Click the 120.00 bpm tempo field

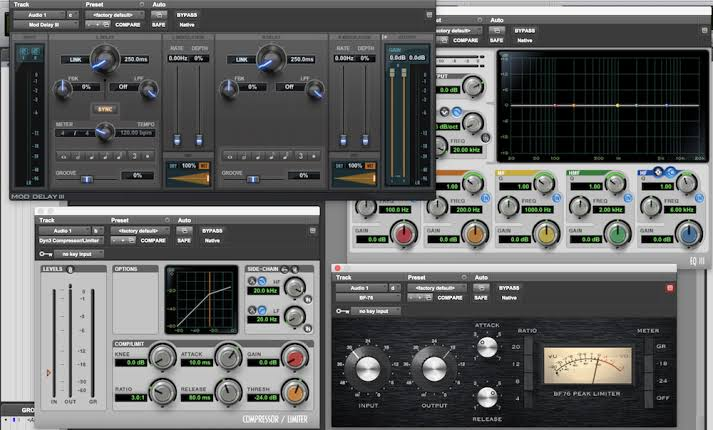136,133
